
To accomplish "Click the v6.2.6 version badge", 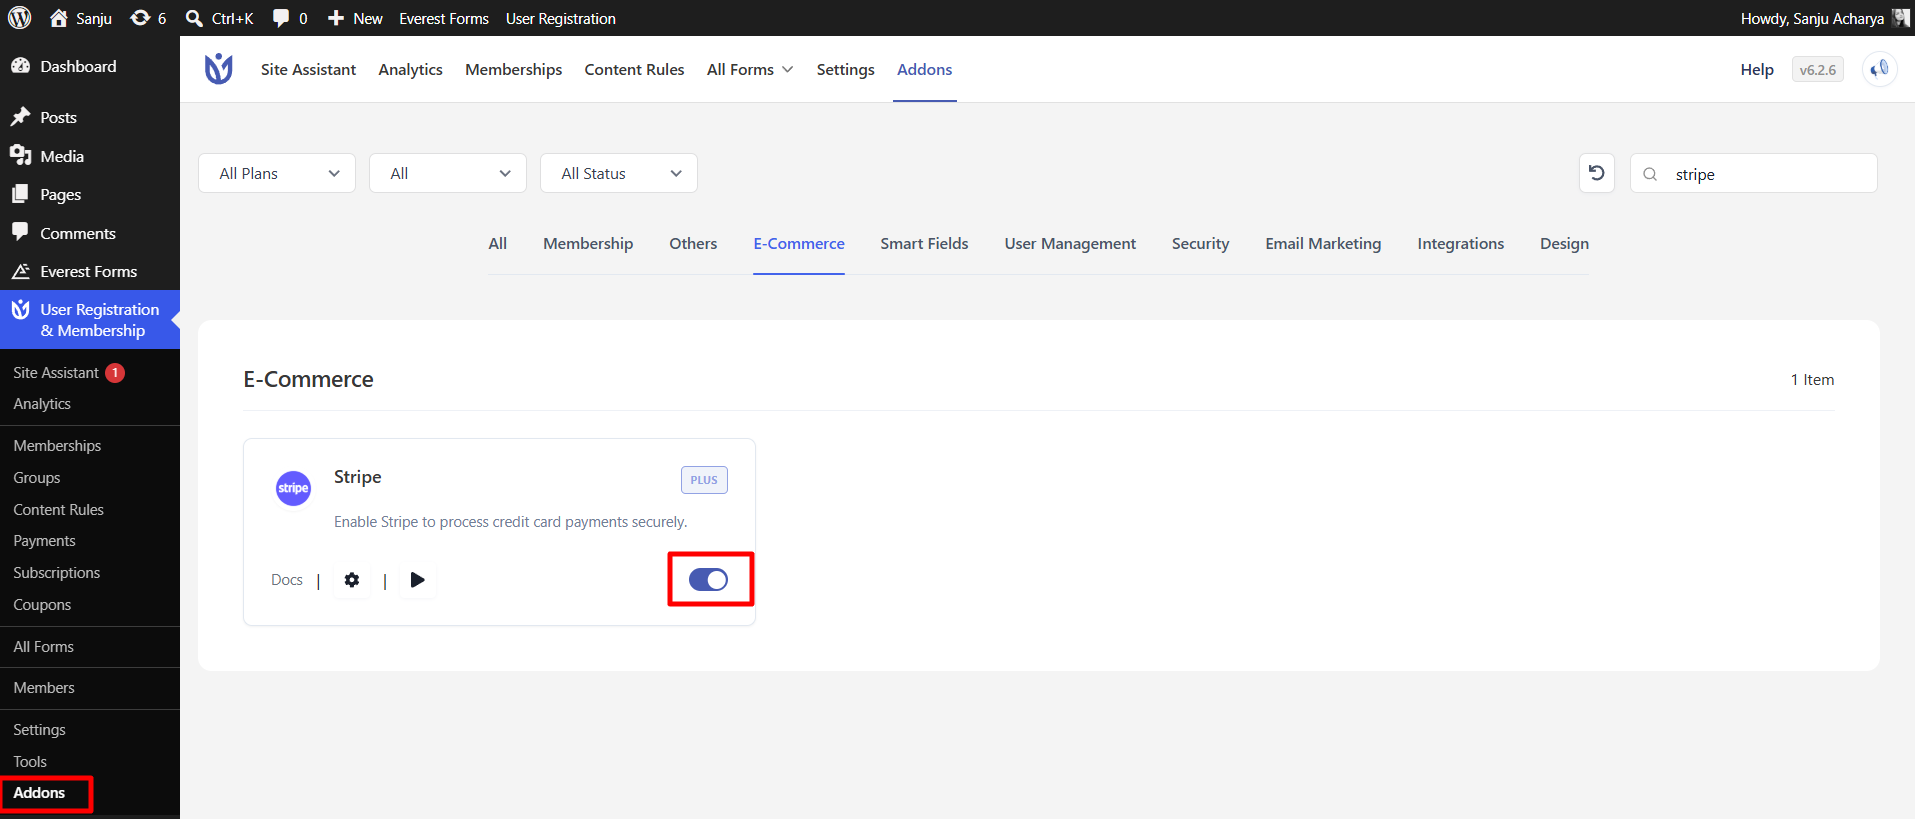I will [x=1817, y=70].
